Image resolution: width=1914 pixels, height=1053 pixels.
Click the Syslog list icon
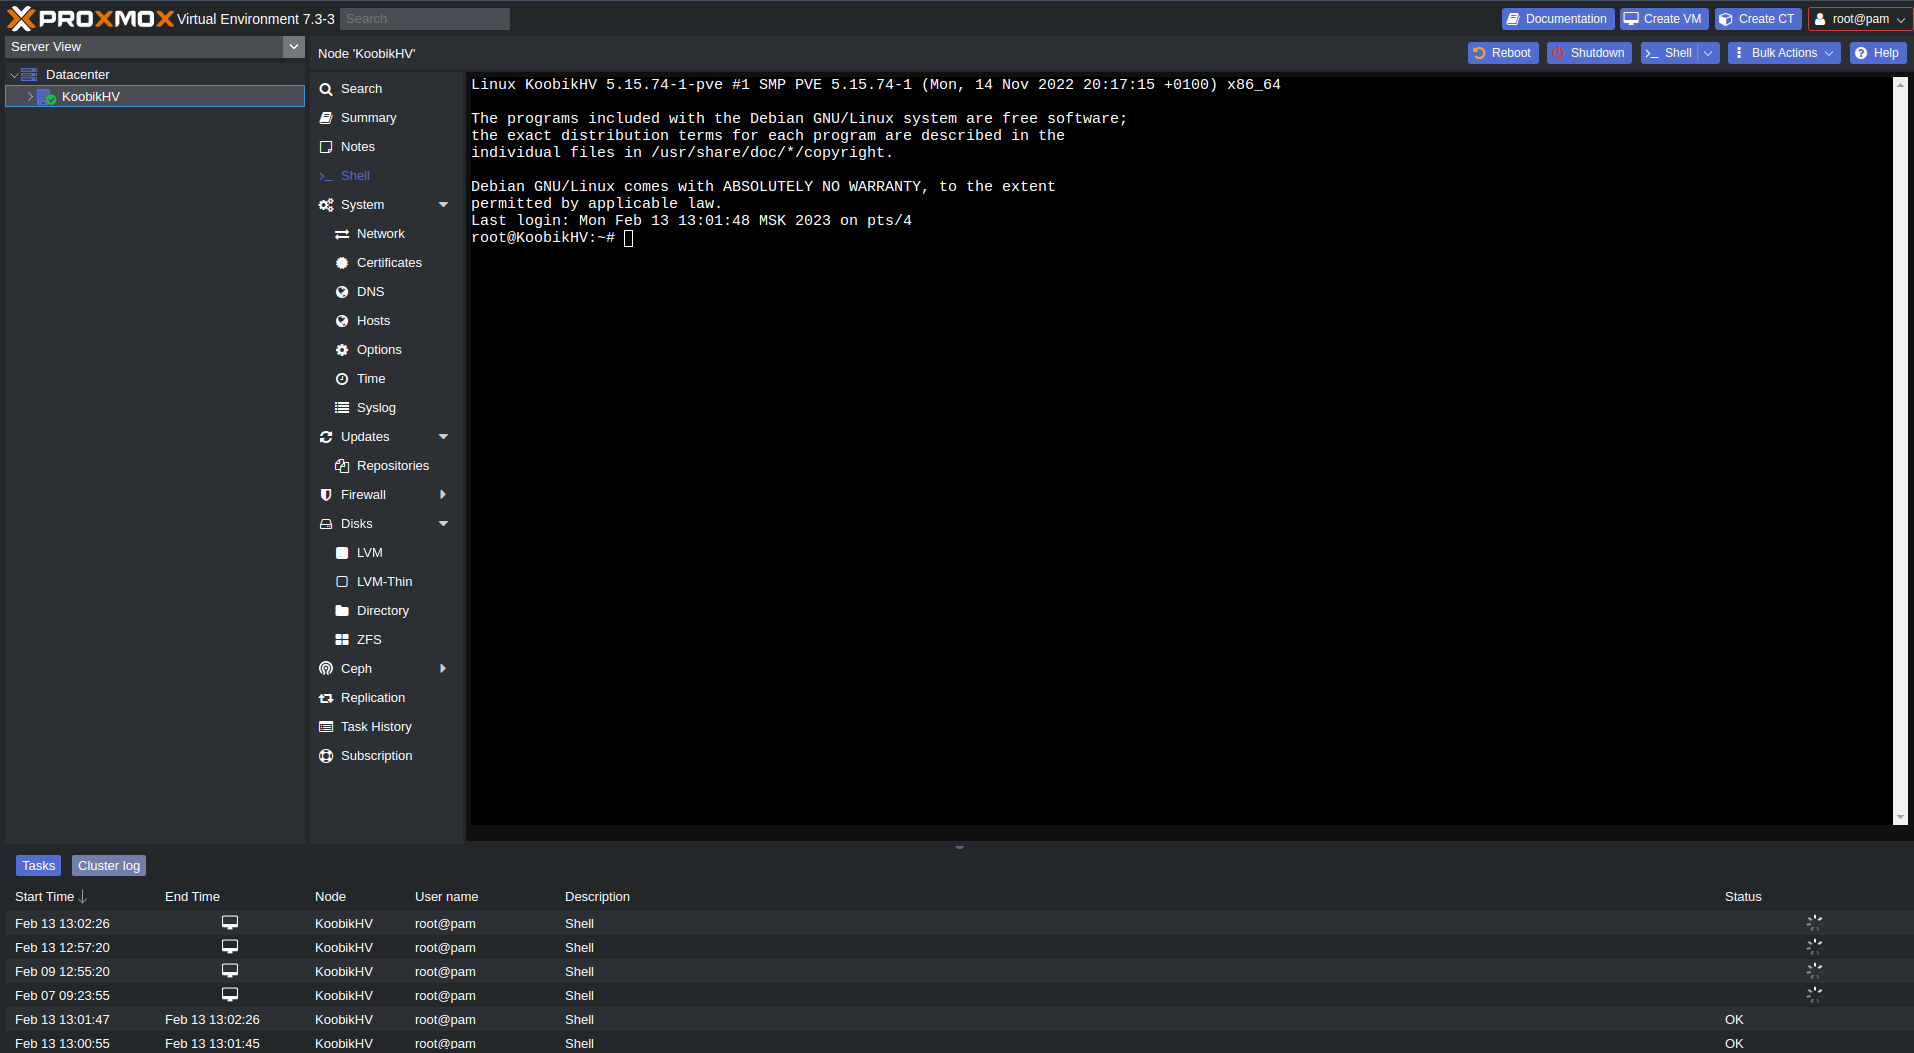click(342, 408)
